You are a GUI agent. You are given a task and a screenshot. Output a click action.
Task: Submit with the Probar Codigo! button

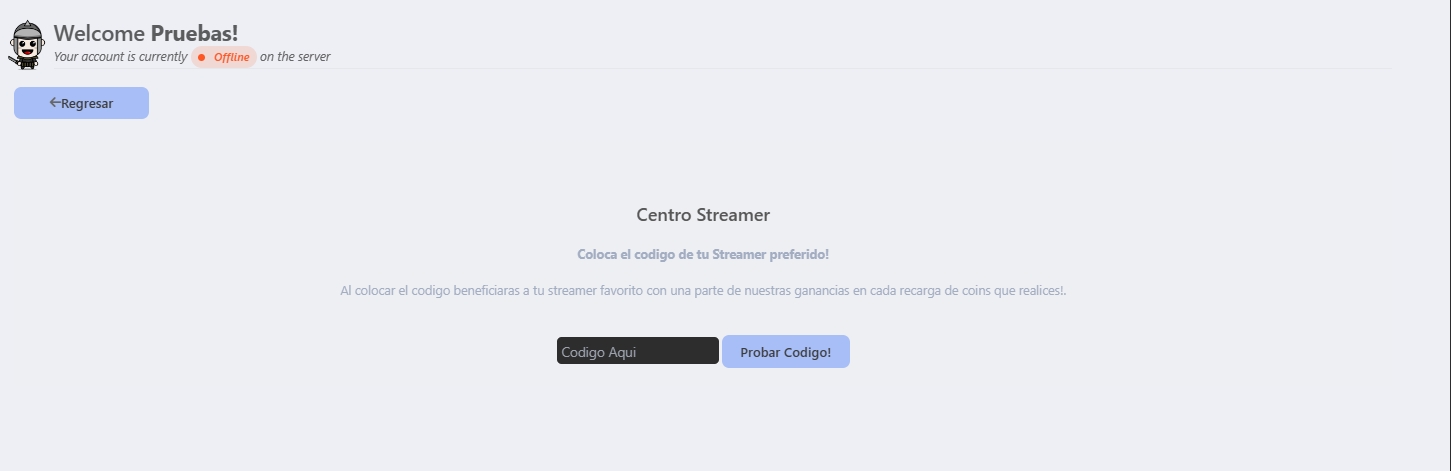(x=786, y=352)
